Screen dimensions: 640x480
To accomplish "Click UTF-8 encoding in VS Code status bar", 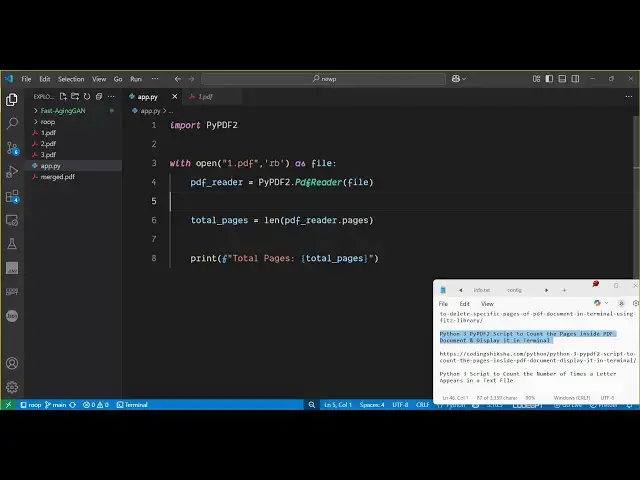I will pyautogui.click(x=400, y=404).
